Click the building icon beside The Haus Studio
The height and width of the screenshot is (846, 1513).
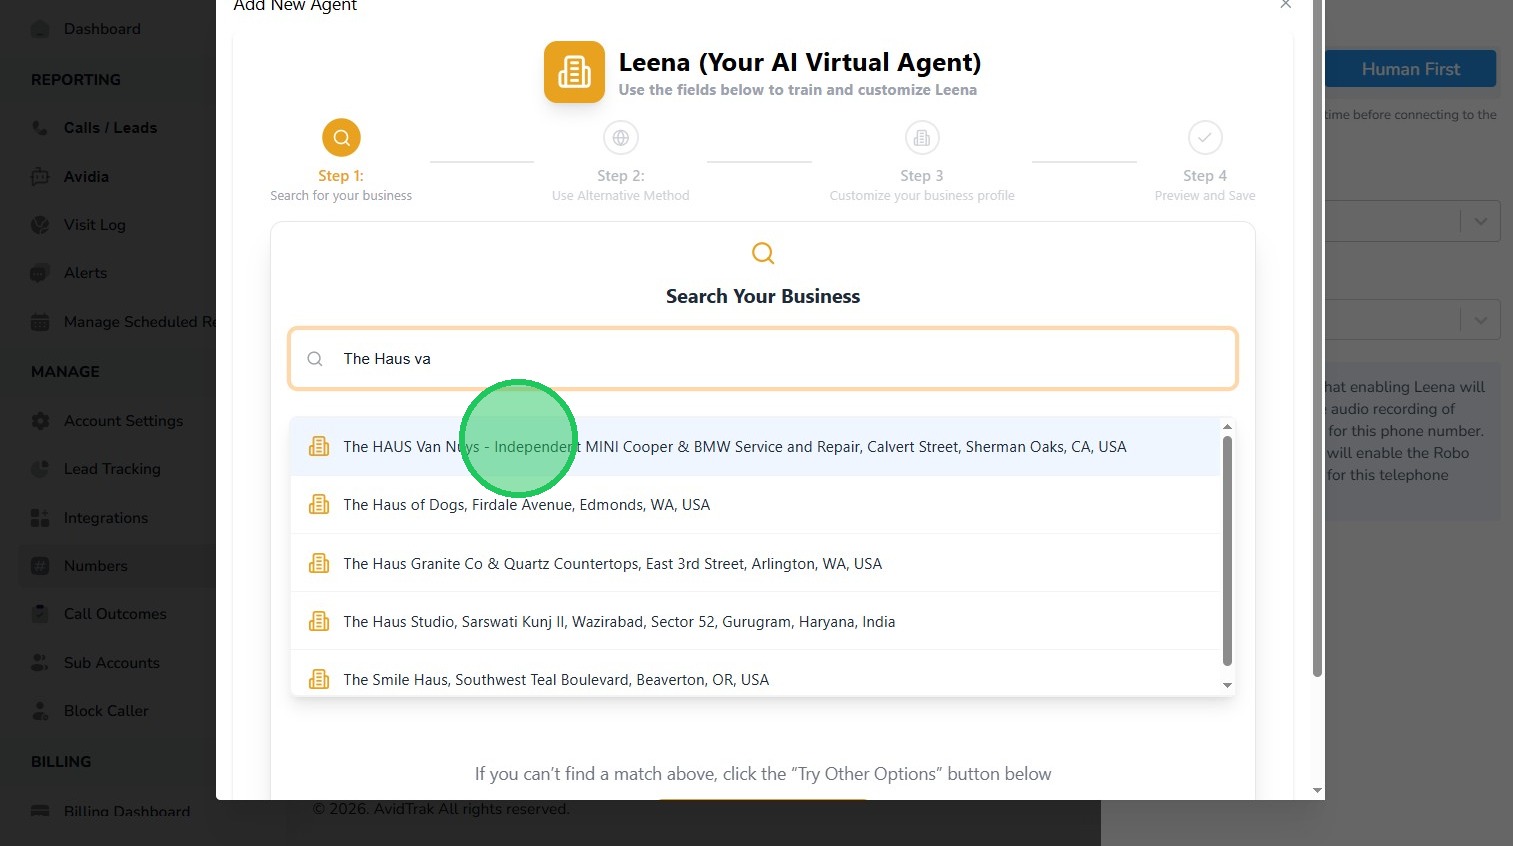coord(319,622)
